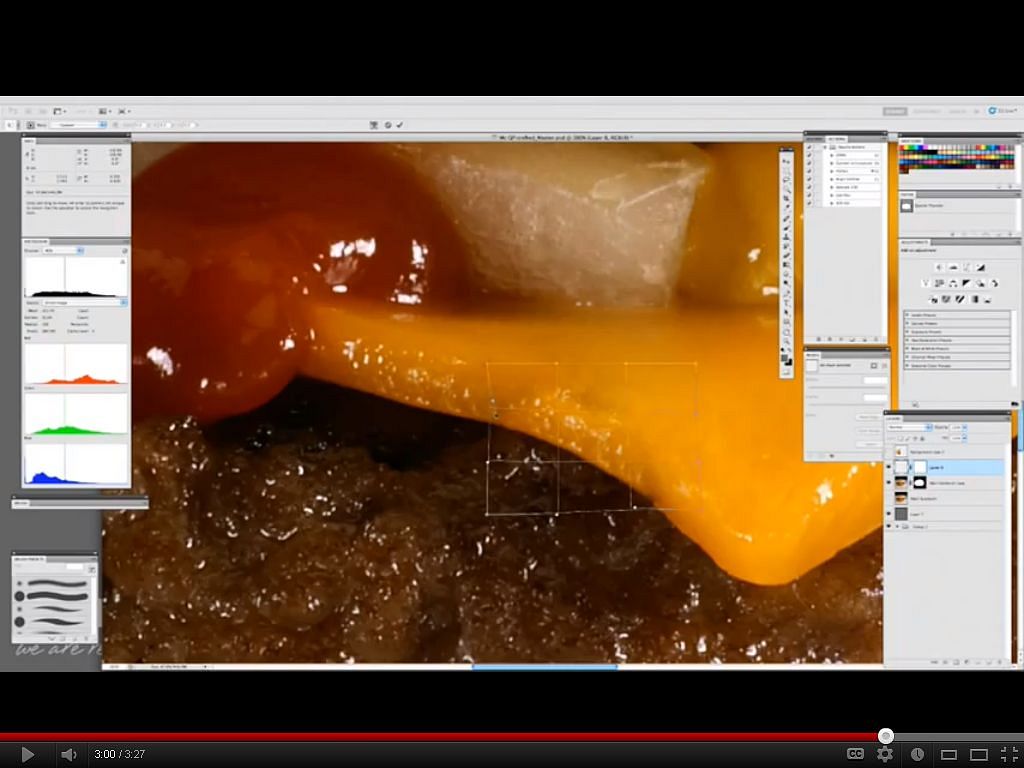Click the Essentials workspace button
Viewport: 1024px width, 768px height.
click(895, 112)
